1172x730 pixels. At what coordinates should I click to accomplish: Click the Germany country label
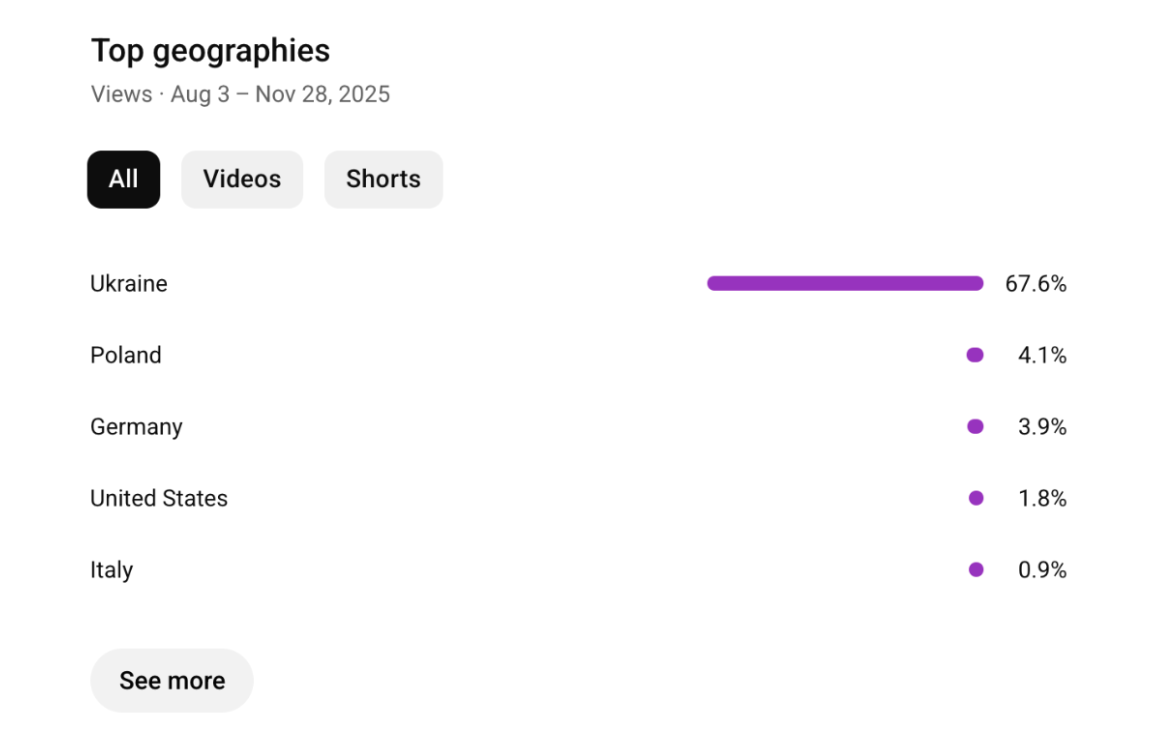(x=136, y=427)
